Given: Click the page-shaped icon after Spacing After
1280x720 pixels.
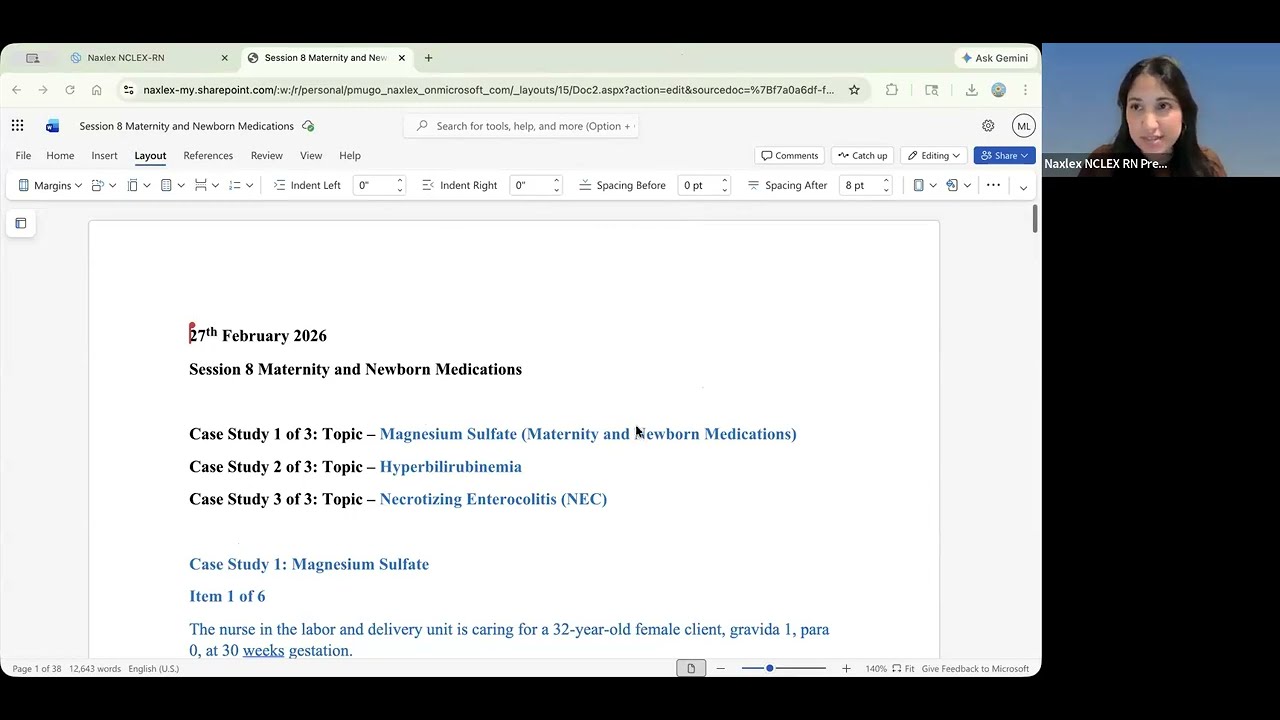Looking at the screenshot, I should click(x=918, y=185).
